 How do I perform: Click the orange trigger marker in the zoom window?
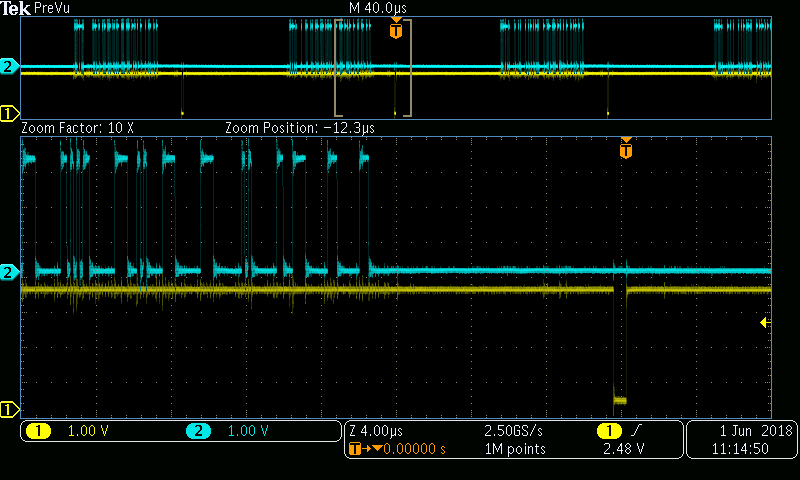coord(626,149)
